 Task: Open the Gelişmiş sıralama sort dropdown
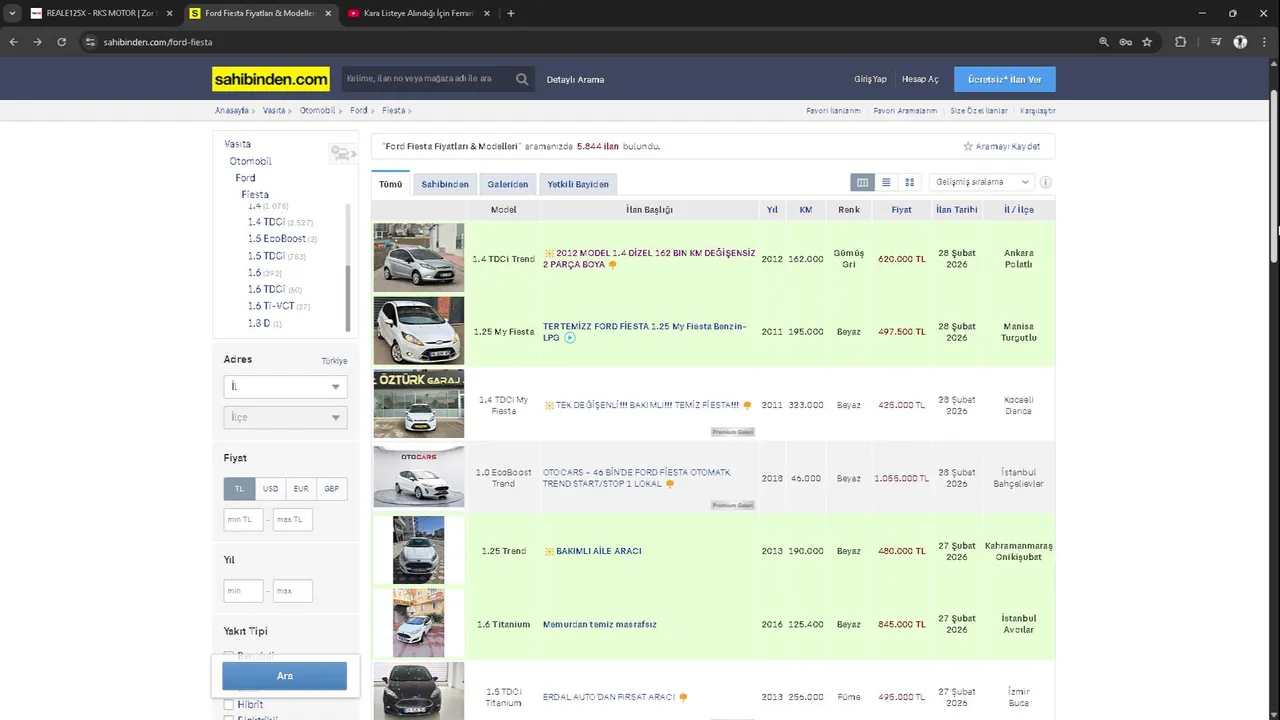(981, 182)
